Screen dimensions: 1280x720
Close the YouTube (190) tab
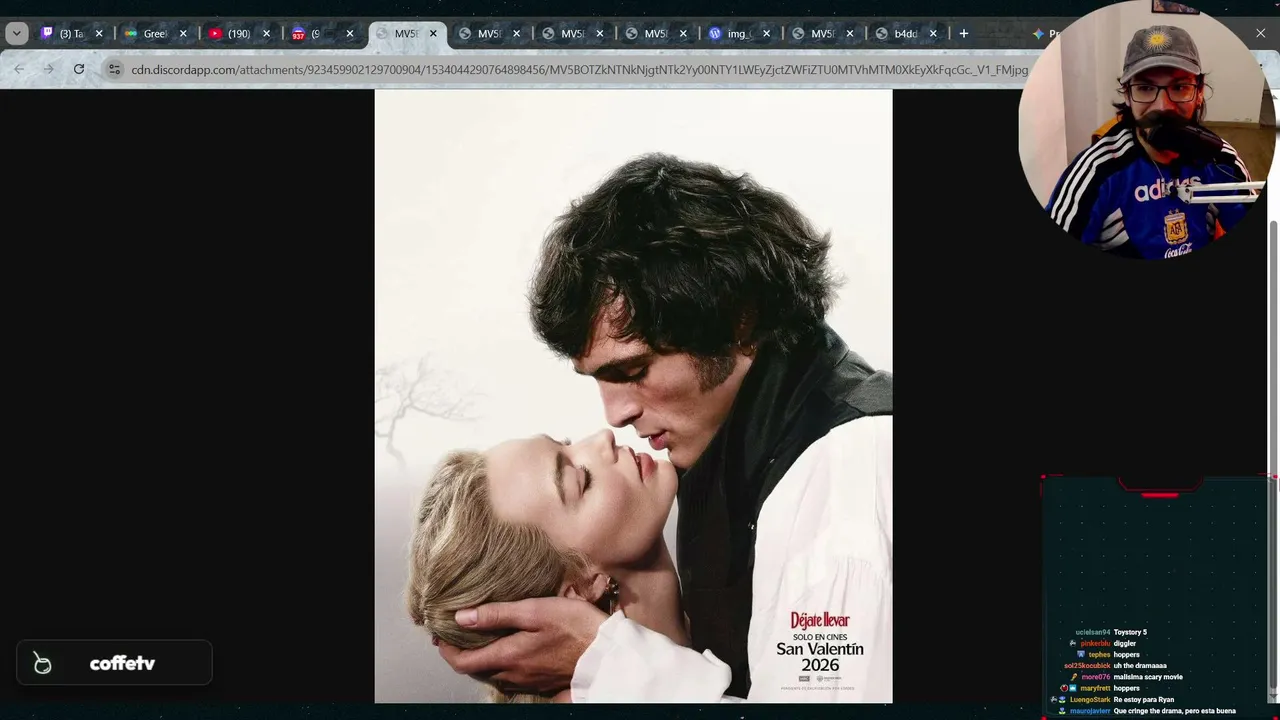[266, 33]
